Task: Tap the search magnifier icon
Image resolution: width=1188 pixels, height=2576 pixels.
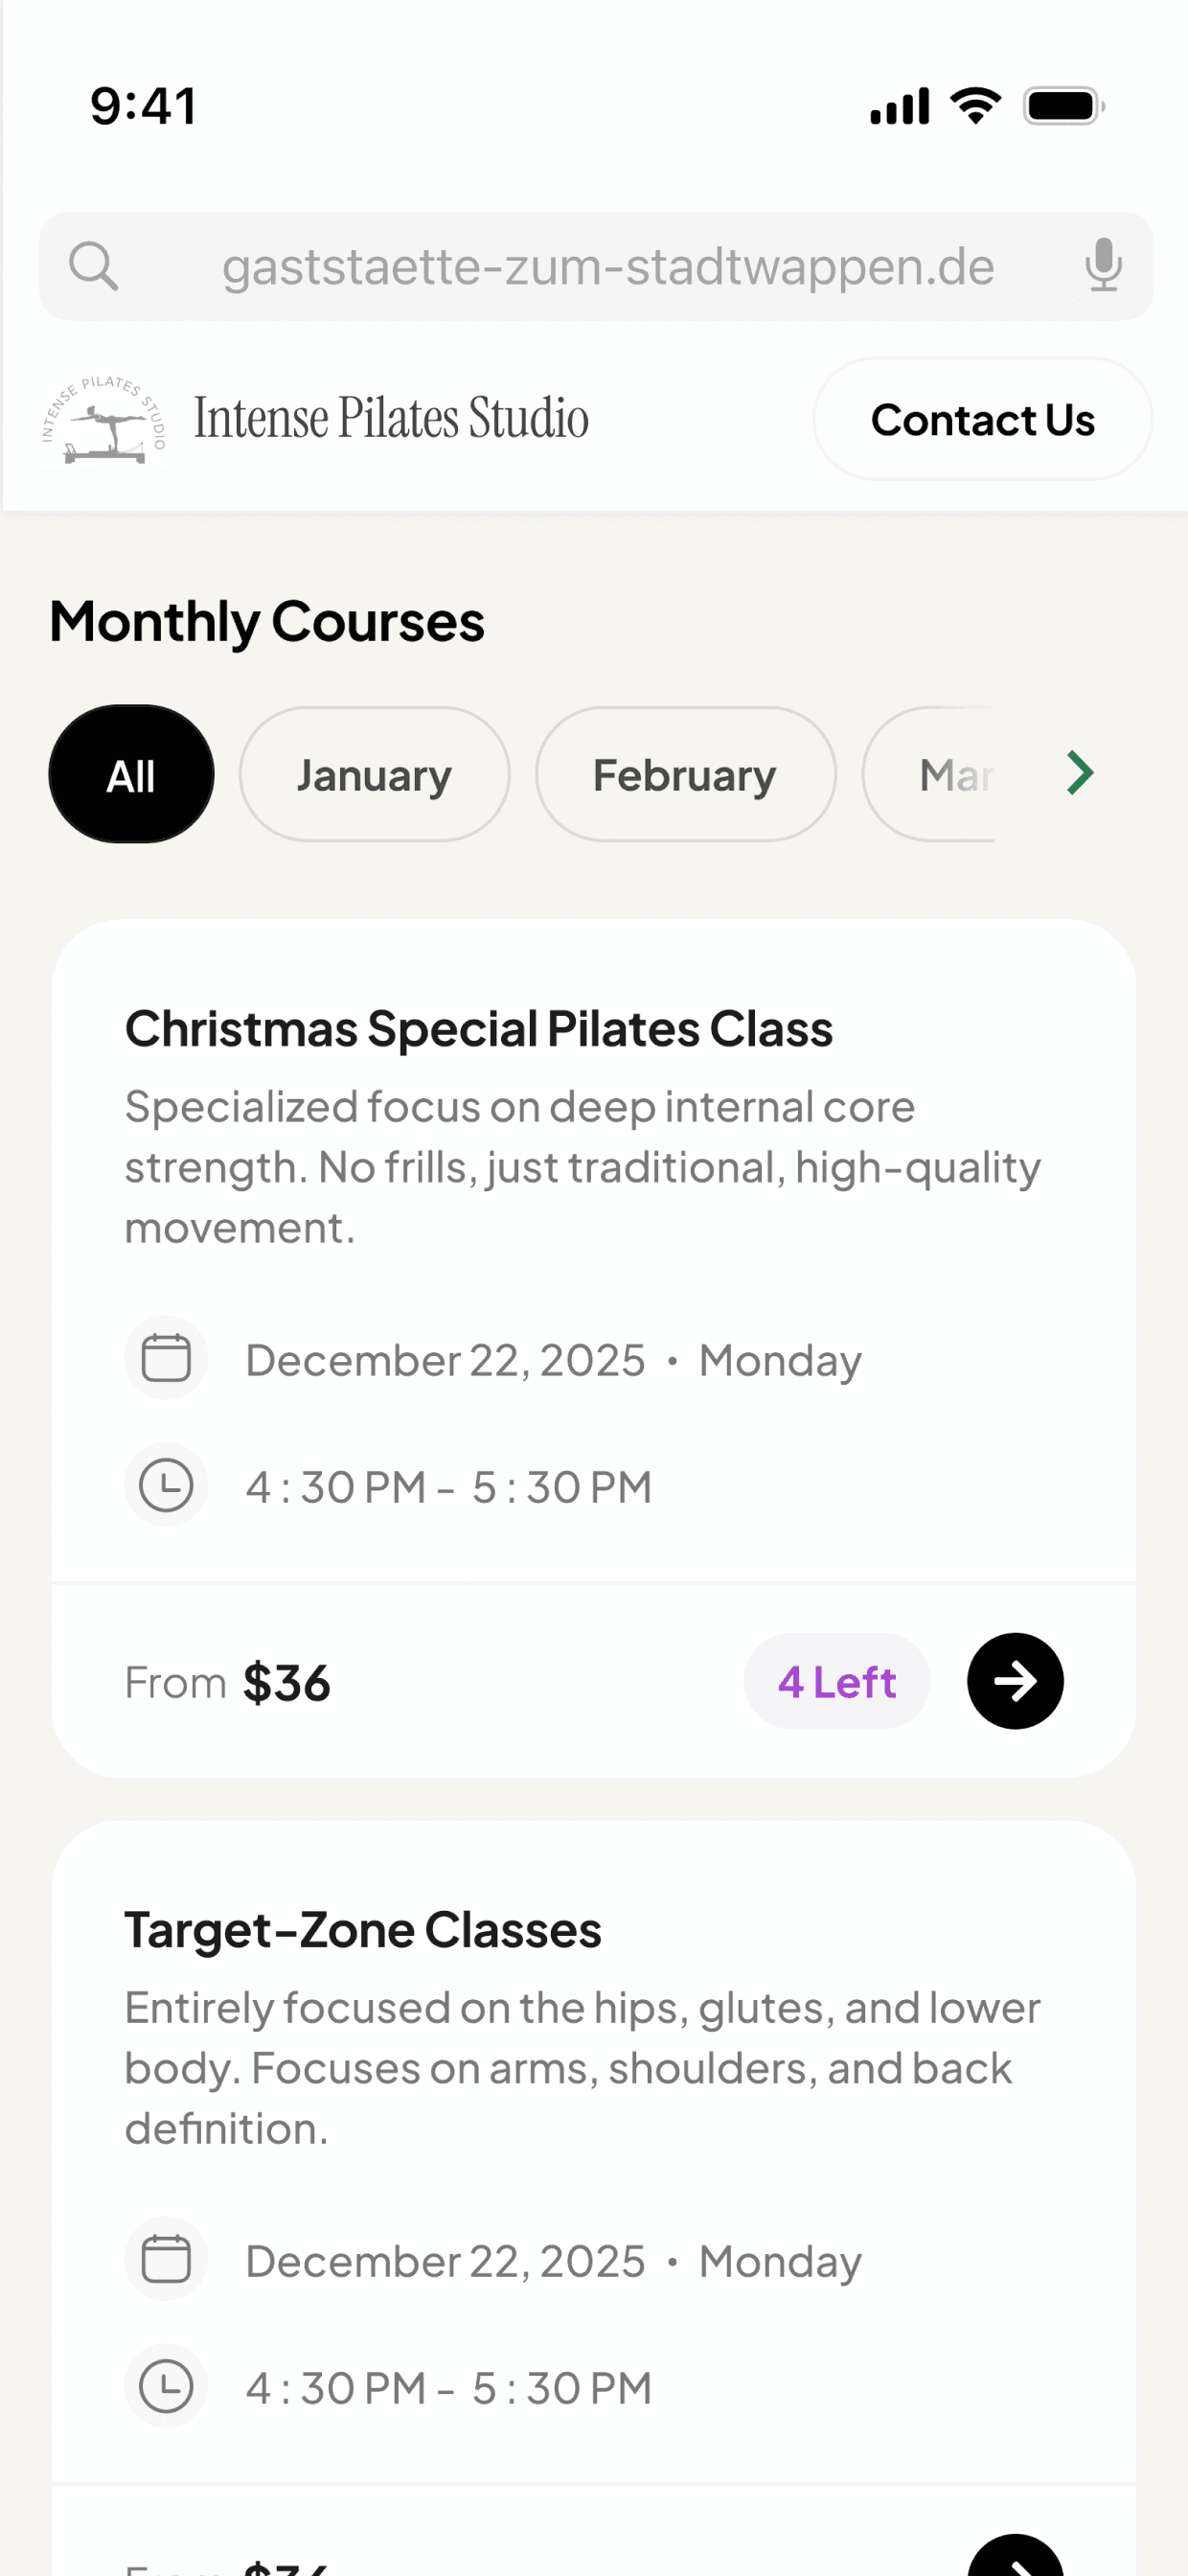Action: tap(94, 266)
